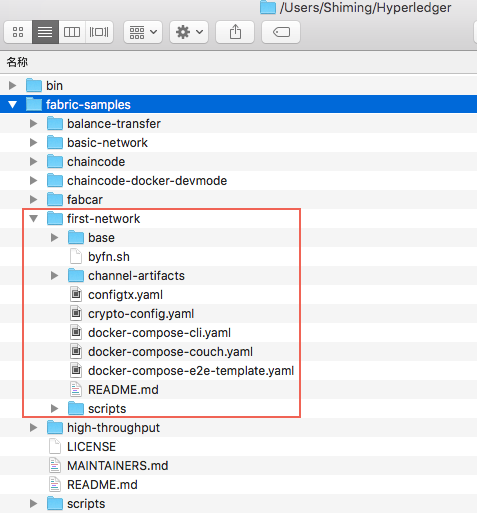Screen dimensions: 477x519
Task: Select the base folder icon
Action: (x=76, y=237)
